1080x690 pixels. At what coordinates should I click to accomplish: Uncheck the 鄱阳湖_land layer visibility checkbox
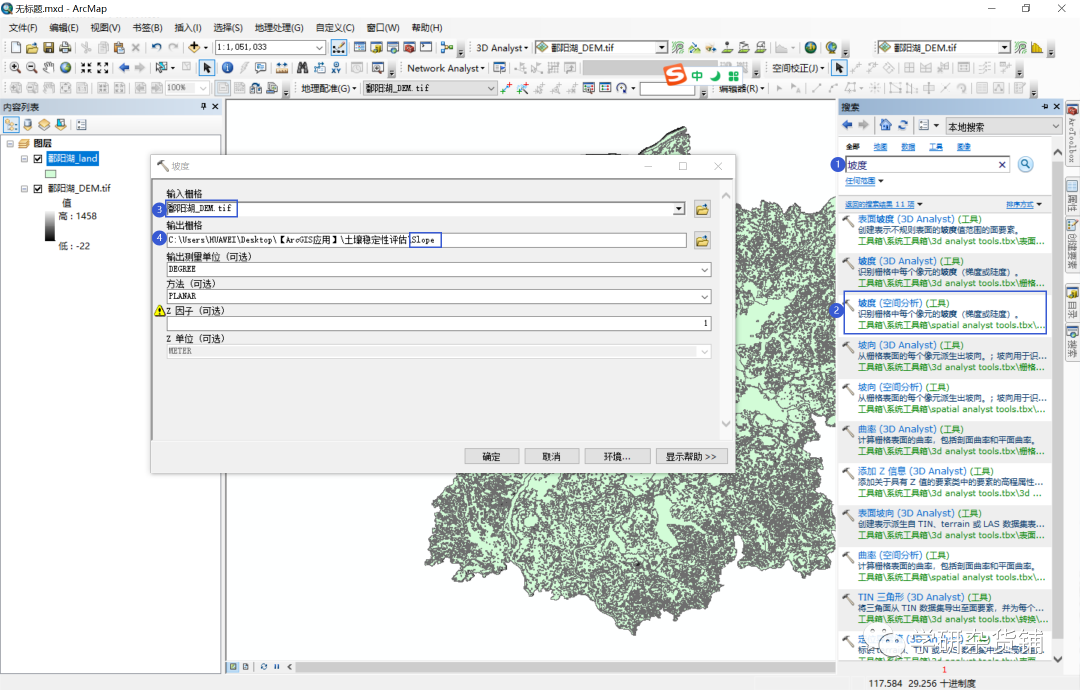click(x=37, y=157)
